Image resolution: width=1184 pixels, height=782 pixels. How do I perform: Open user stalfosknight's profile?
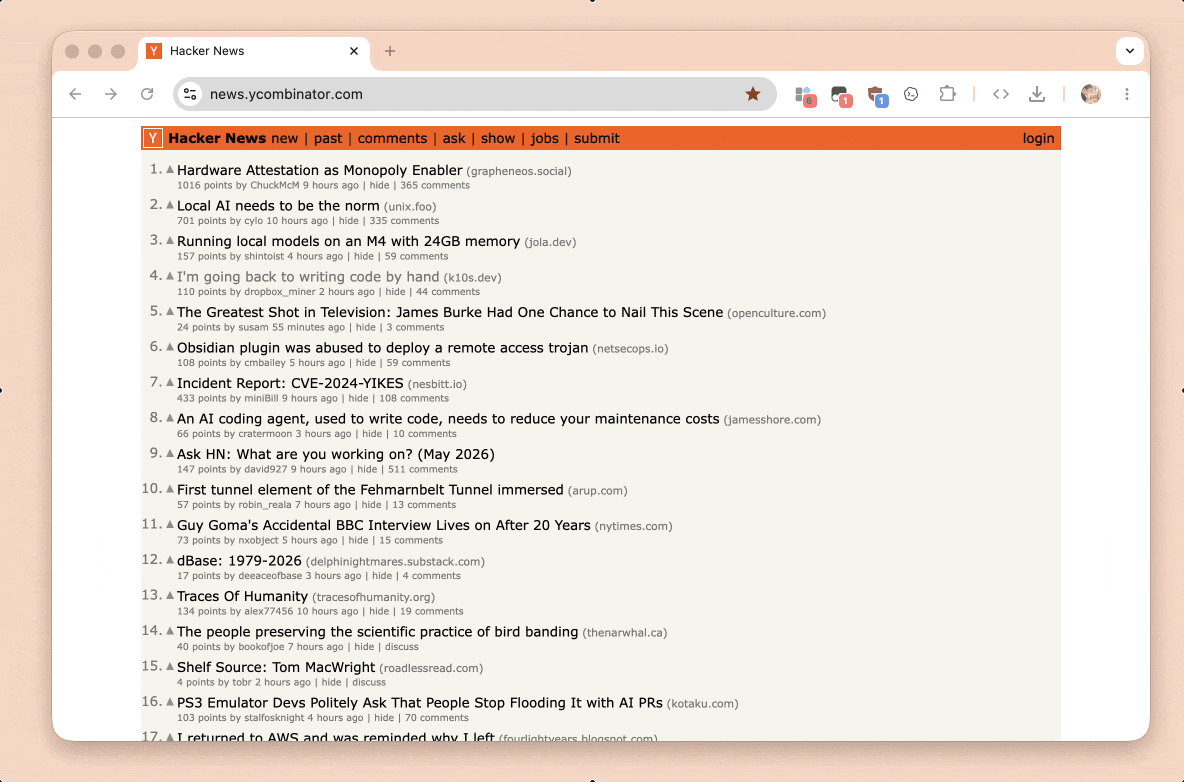click(274, 717)
